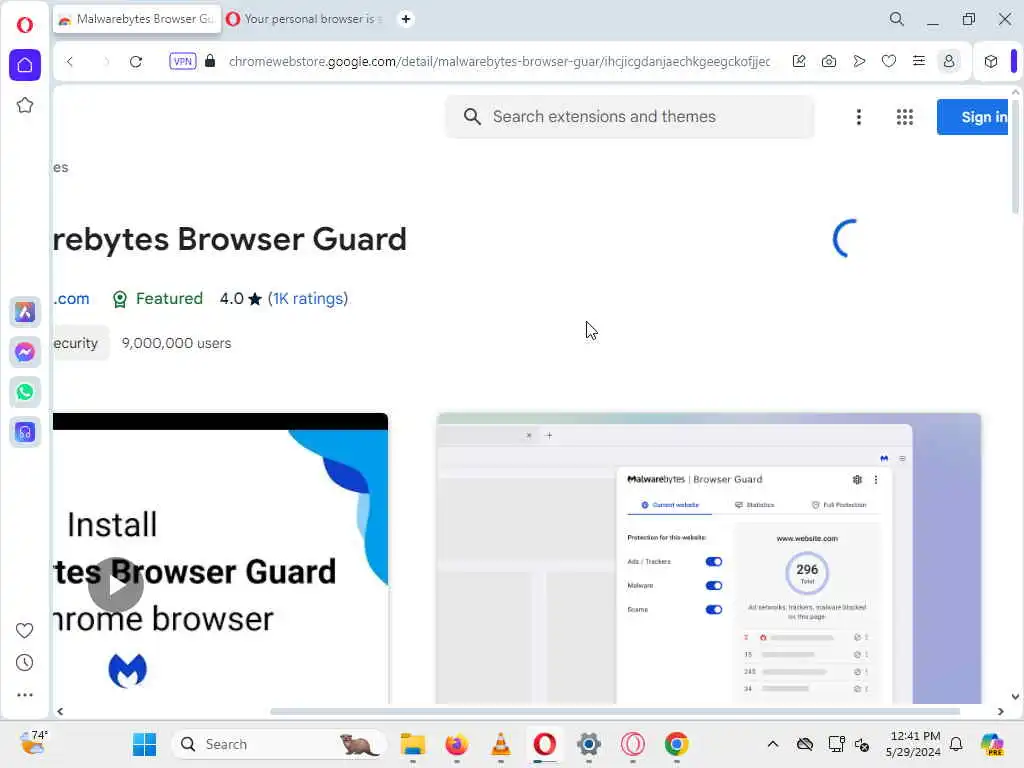Open the Browser Guard popup screenshot
Image resolution: width=1024 pixels, height=768 pixels.
pyautogui.click(x=709, y=558)
